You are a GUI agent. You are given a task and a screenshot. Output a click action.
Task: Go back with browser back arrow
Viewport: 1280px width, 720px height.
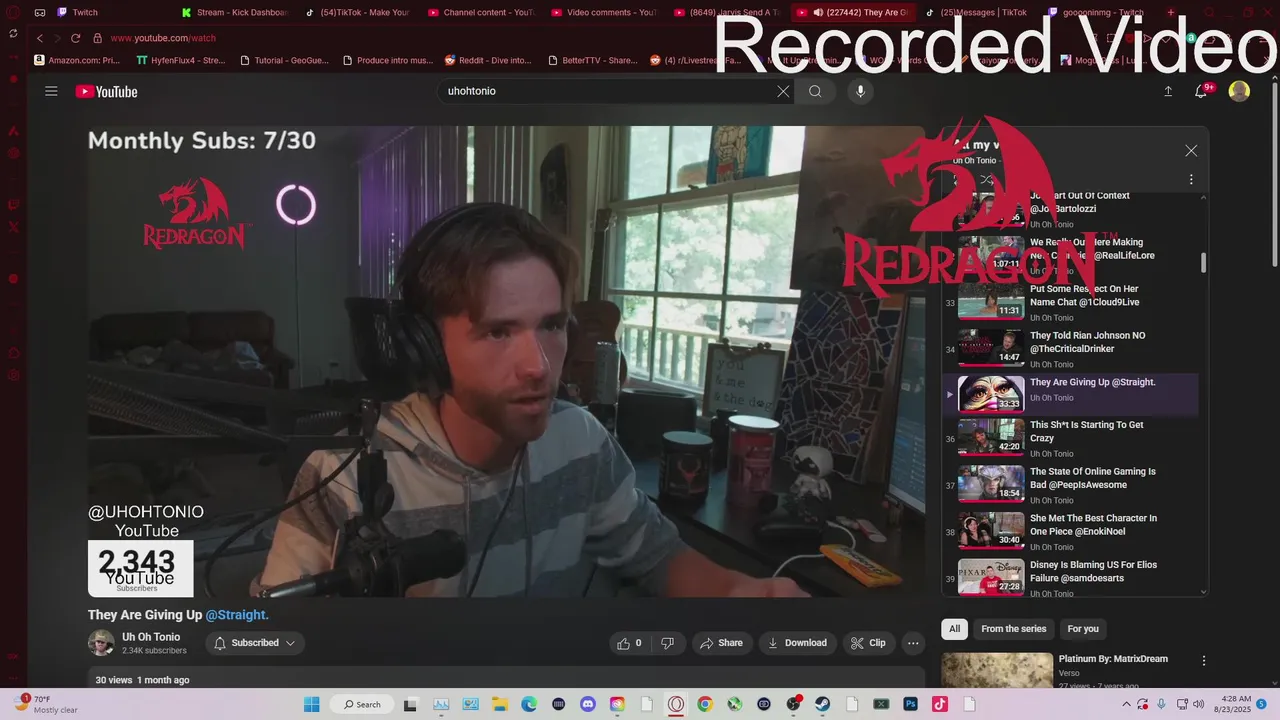(40, 38)
